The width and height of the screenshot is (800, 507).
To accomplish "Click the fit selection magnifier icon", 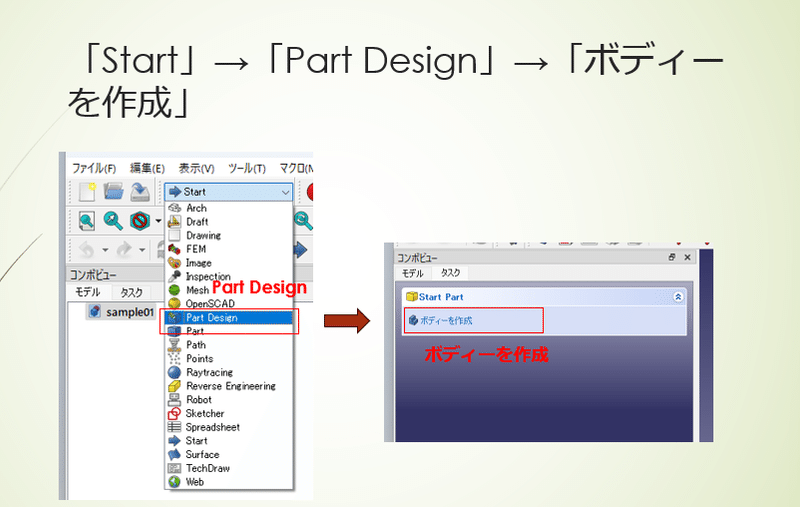I will click(113, 221).
